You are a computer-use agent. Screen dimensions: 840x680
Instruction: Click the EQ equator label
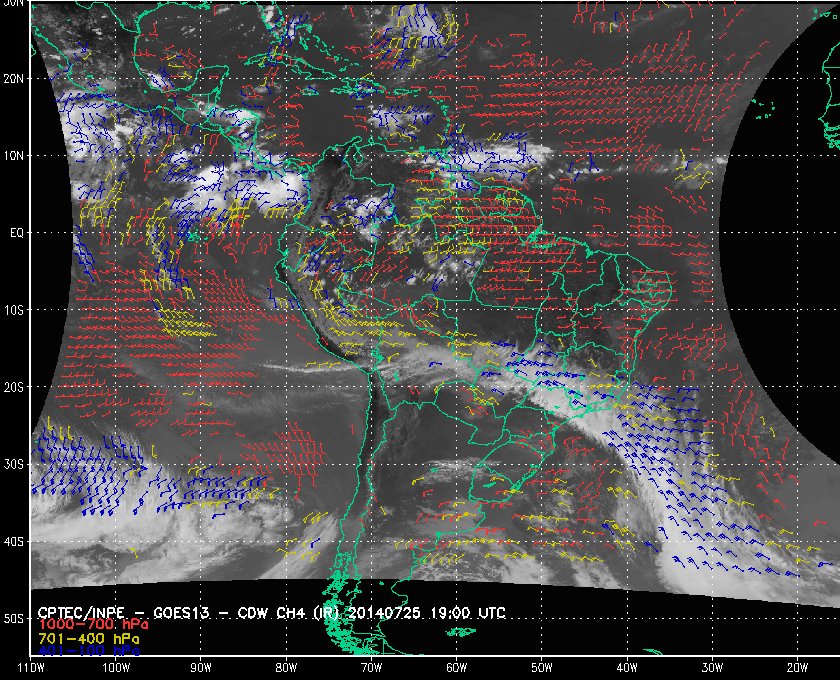17,233
